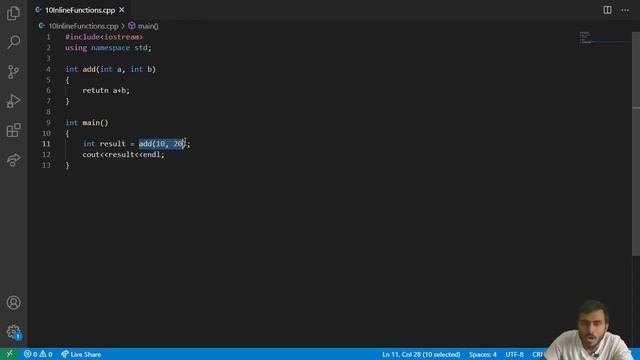Click line number 4 in gutter
Viewport: 640px width, 360px height.
pyautogui.click(x=48, y=69)
